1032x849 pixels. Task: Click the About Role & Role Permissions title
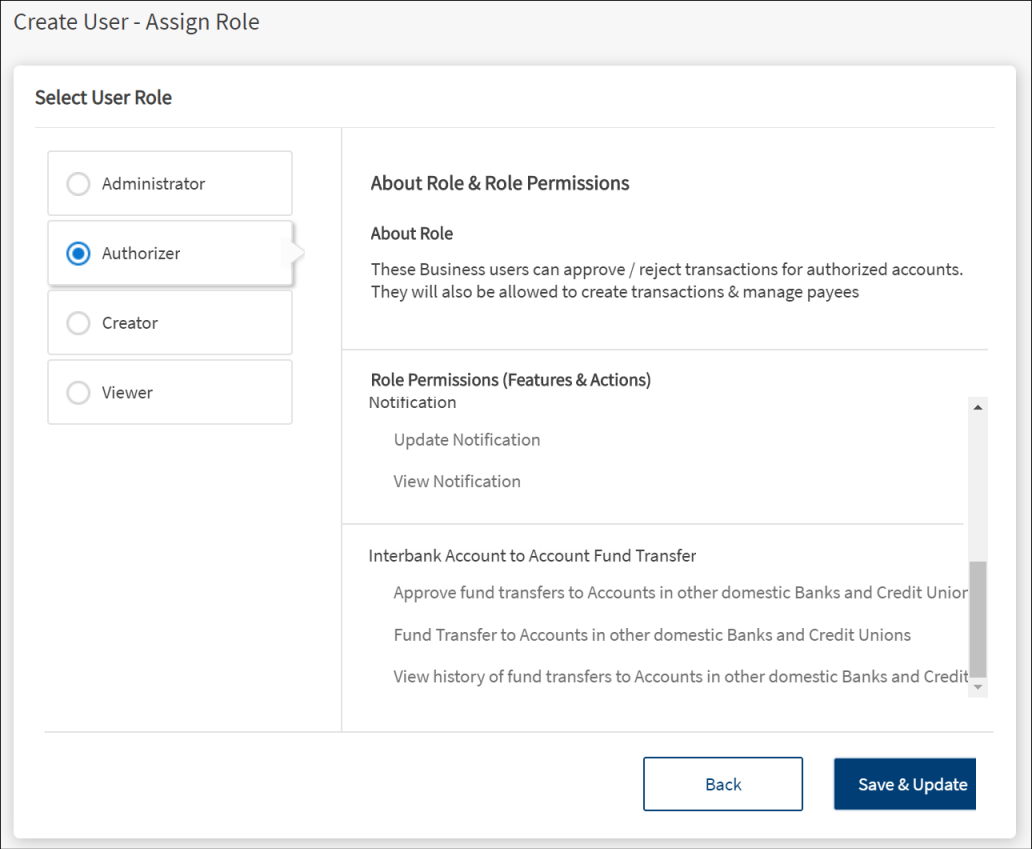pos(499,183)
